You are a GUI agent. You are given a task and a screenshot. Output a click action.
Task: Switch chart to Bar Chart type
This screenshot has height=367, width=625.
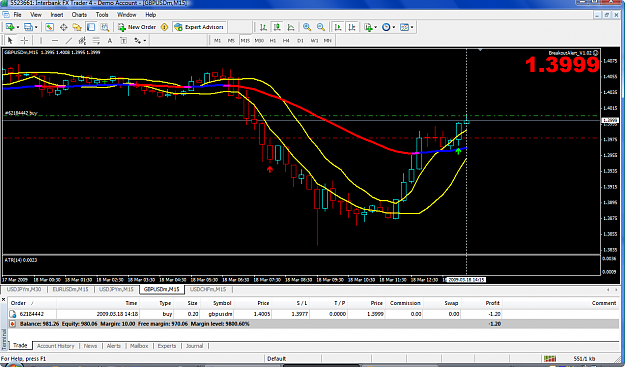click(263, 27)
